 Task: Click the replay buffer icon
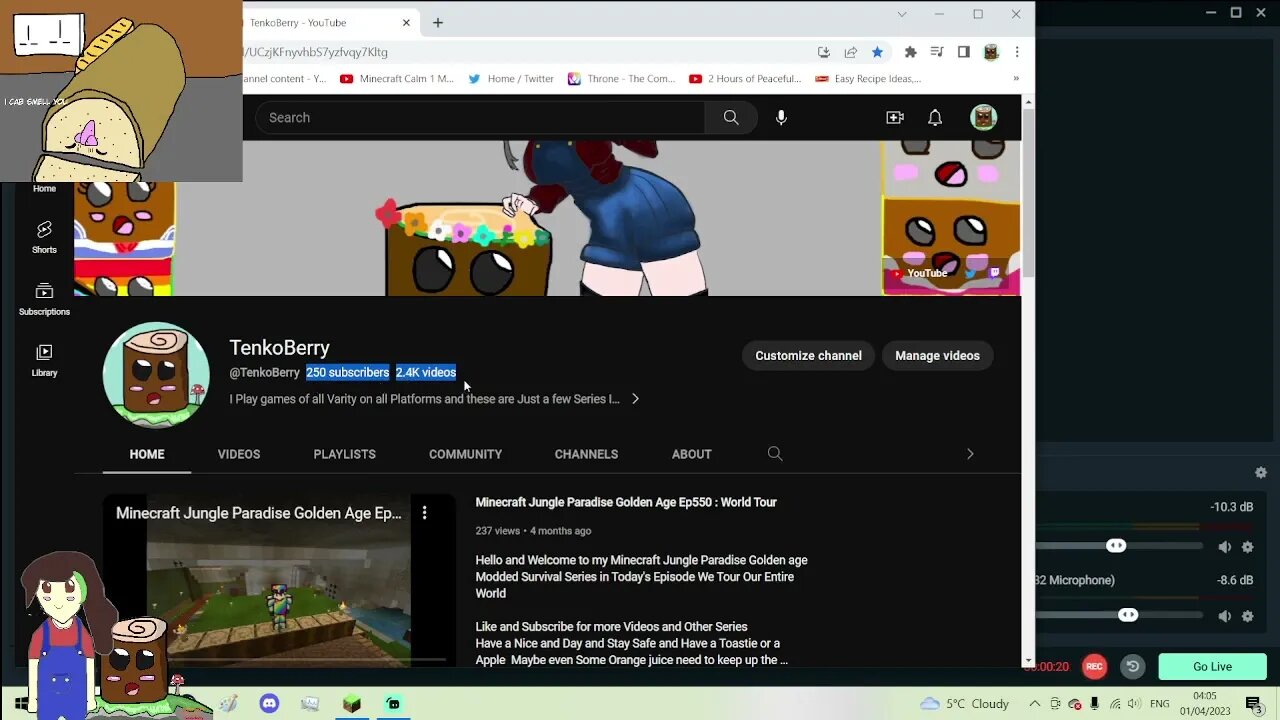coord(1132,666)
